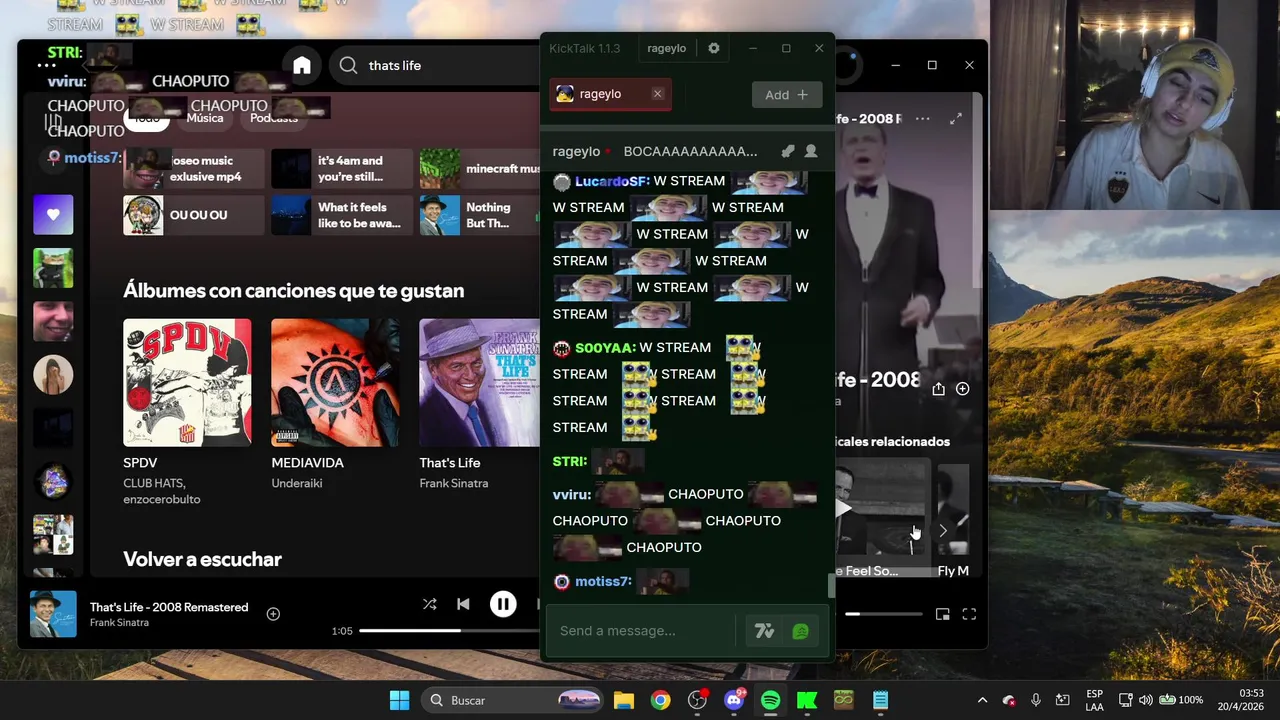Image resolution: width=1280 pixels, height=720 pixels.
Task: Open the What it feels like to be awake tile
Action: [342, 215]
